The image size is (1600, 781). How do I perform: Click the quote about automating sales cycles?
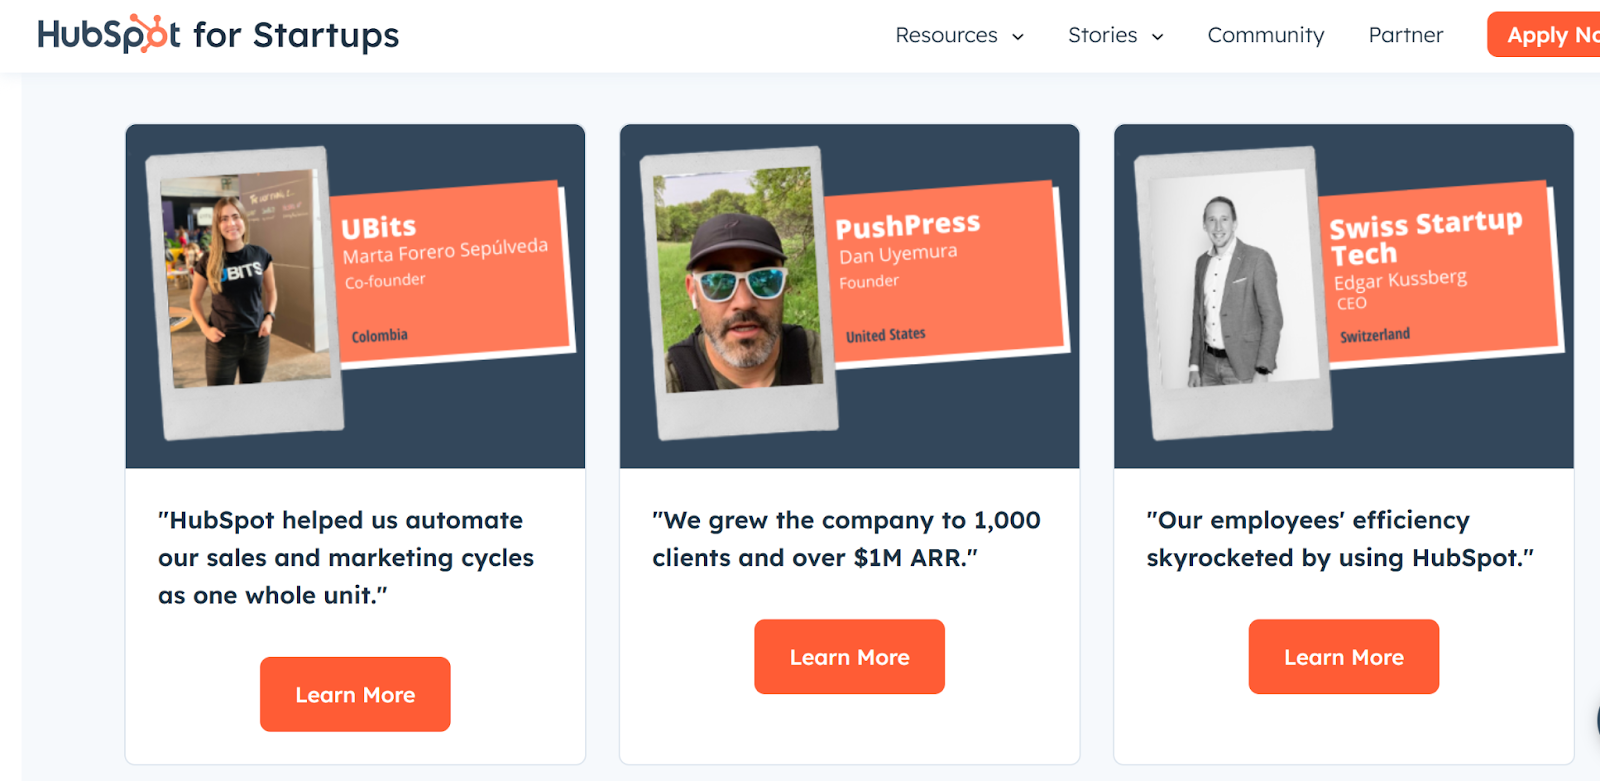[x=346, y=558]
